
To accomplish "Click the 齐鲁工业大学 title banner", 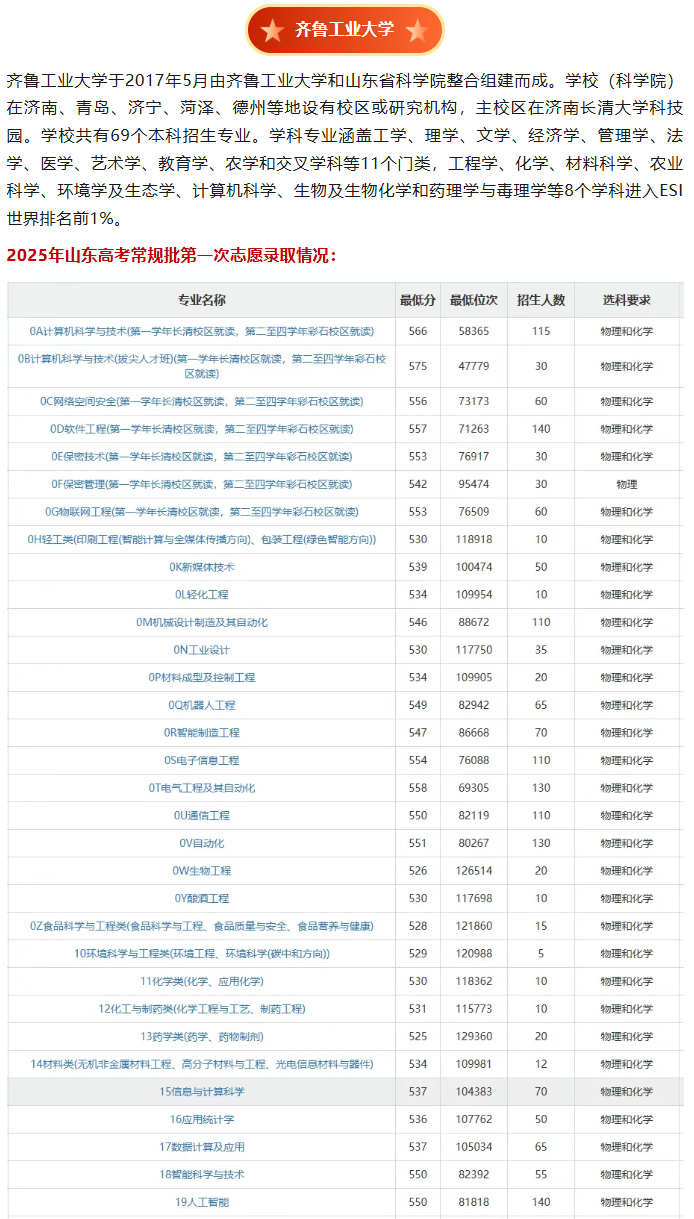I will [x=345, y=30].
